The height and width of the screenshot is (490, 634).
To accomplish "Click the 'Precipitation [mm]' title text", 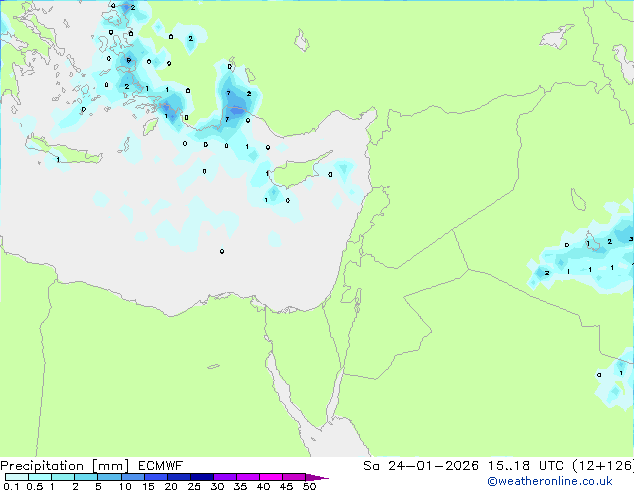I will point(64,466).
